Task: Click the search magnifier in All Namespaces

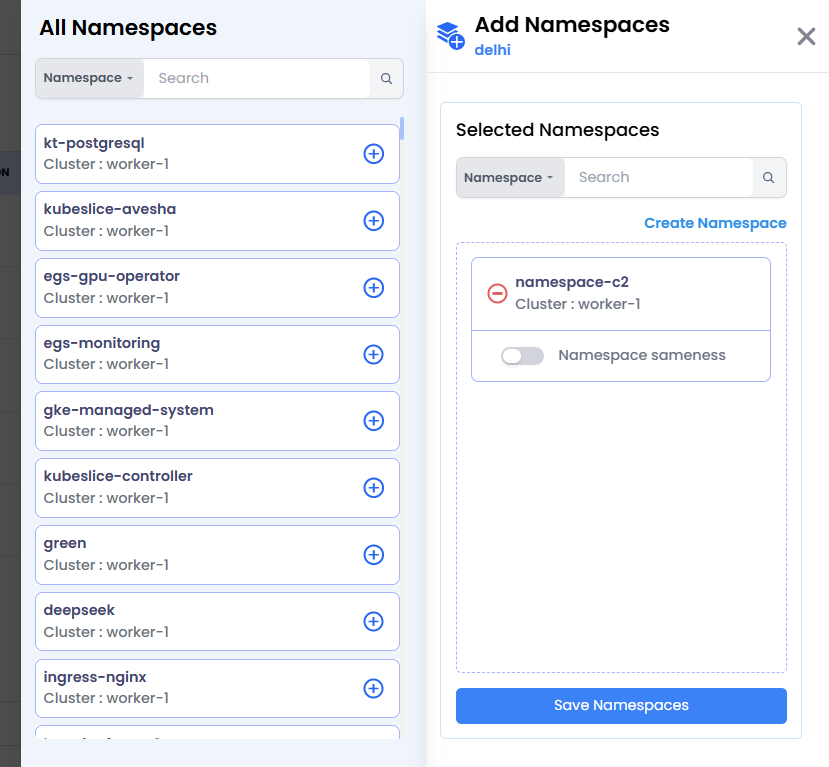Action: click(x=386, y=78)
